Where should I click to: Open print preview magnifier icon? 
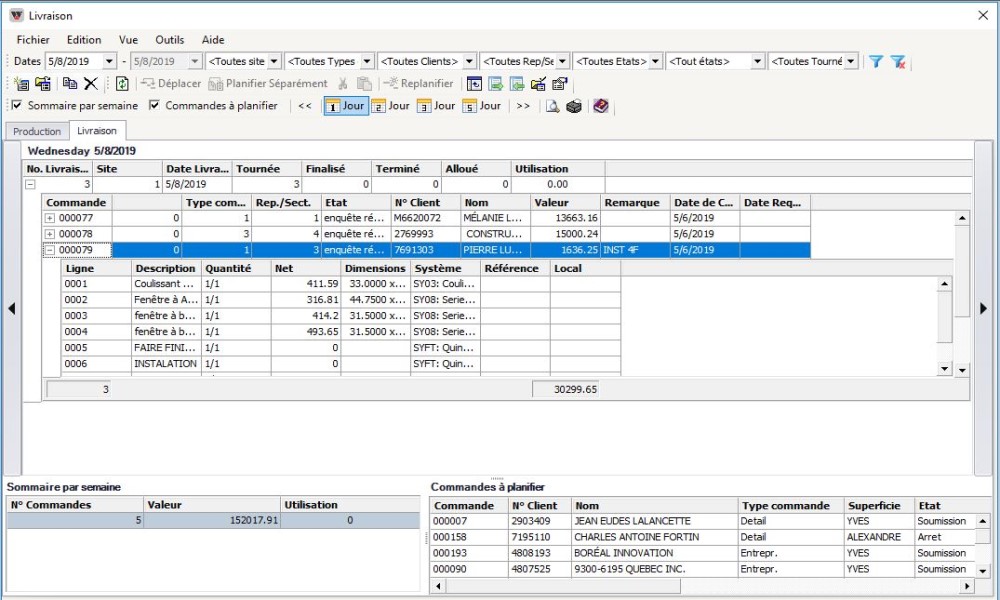pos(552,106)
